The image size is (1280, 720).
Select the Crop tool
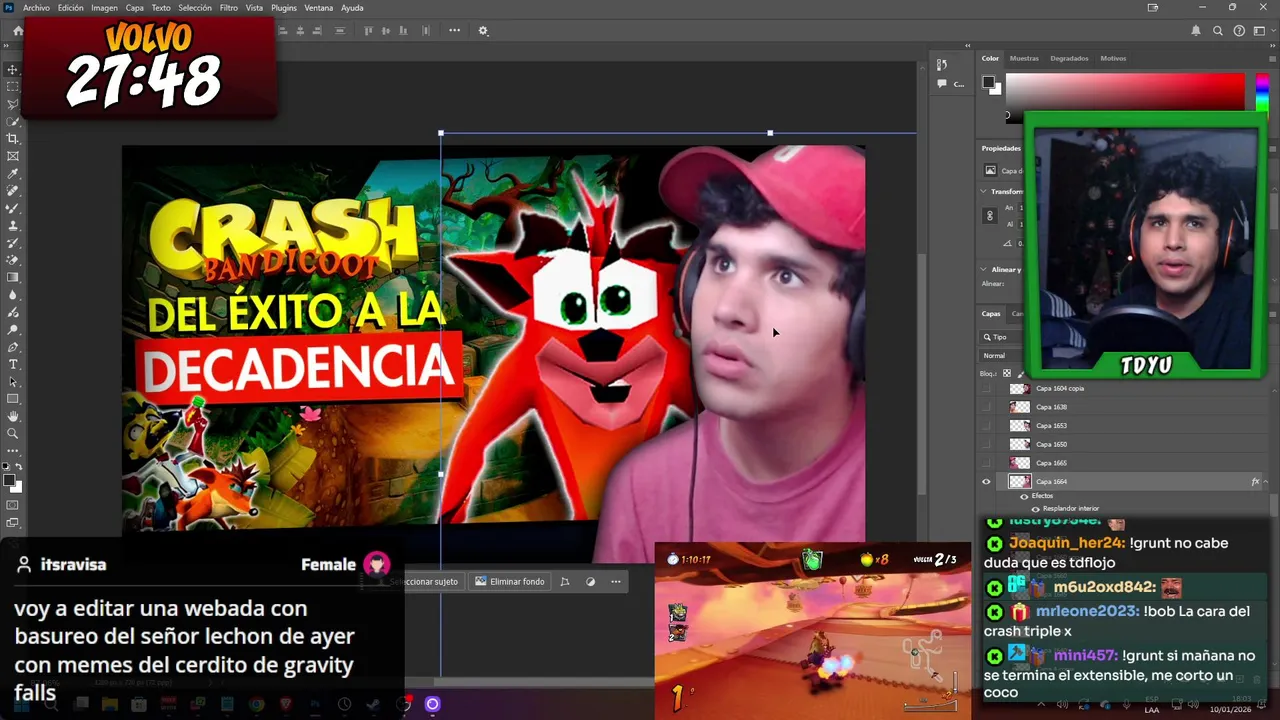[x=13, y=139]
